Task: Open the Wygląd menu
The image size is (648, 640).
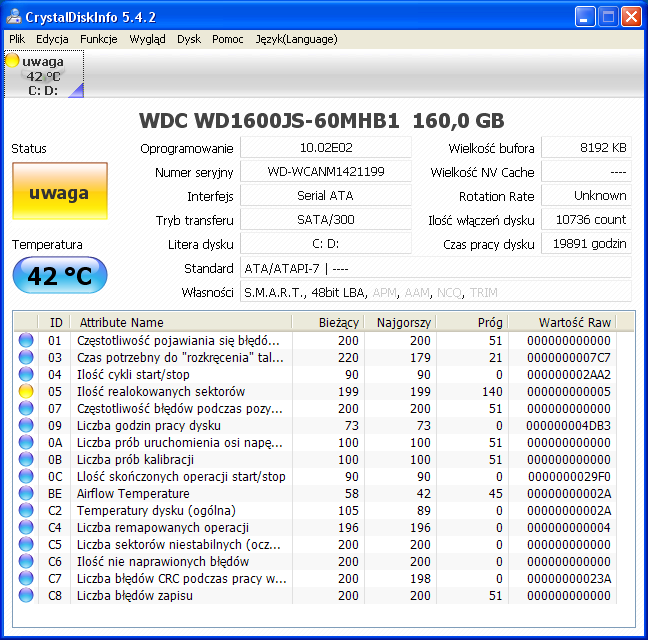Action: coord(148,39)
